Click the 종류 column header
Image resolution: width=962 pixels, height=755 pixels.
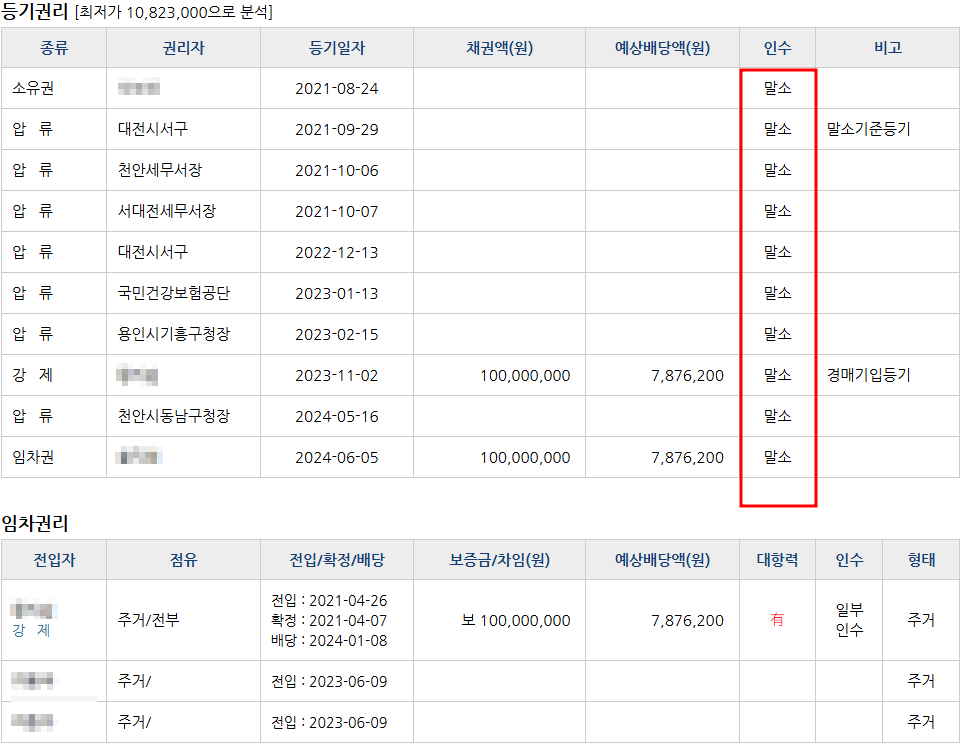pos(54,48)
